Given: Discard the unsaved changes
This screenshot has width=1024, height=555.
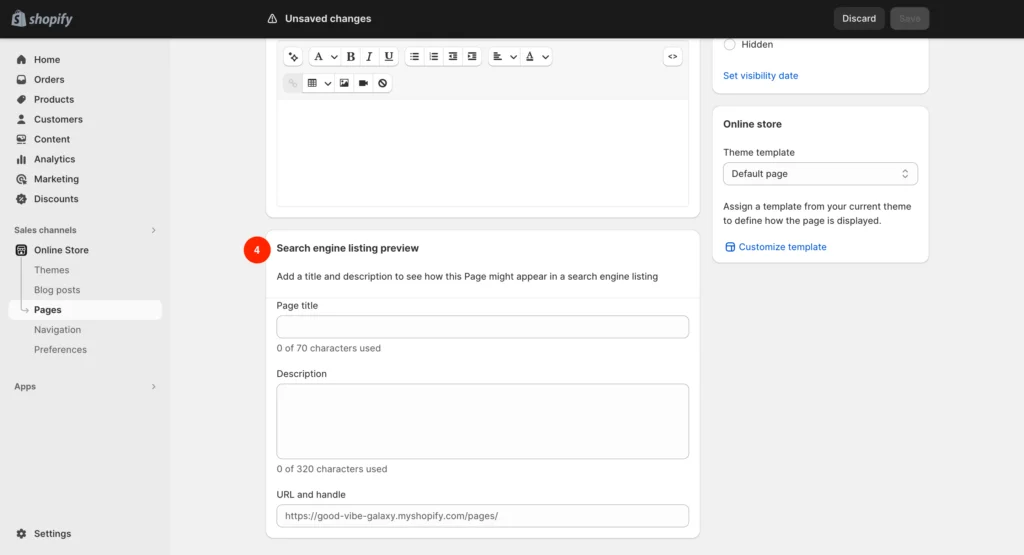Looking at the screenshot, I should click(859, 18).
